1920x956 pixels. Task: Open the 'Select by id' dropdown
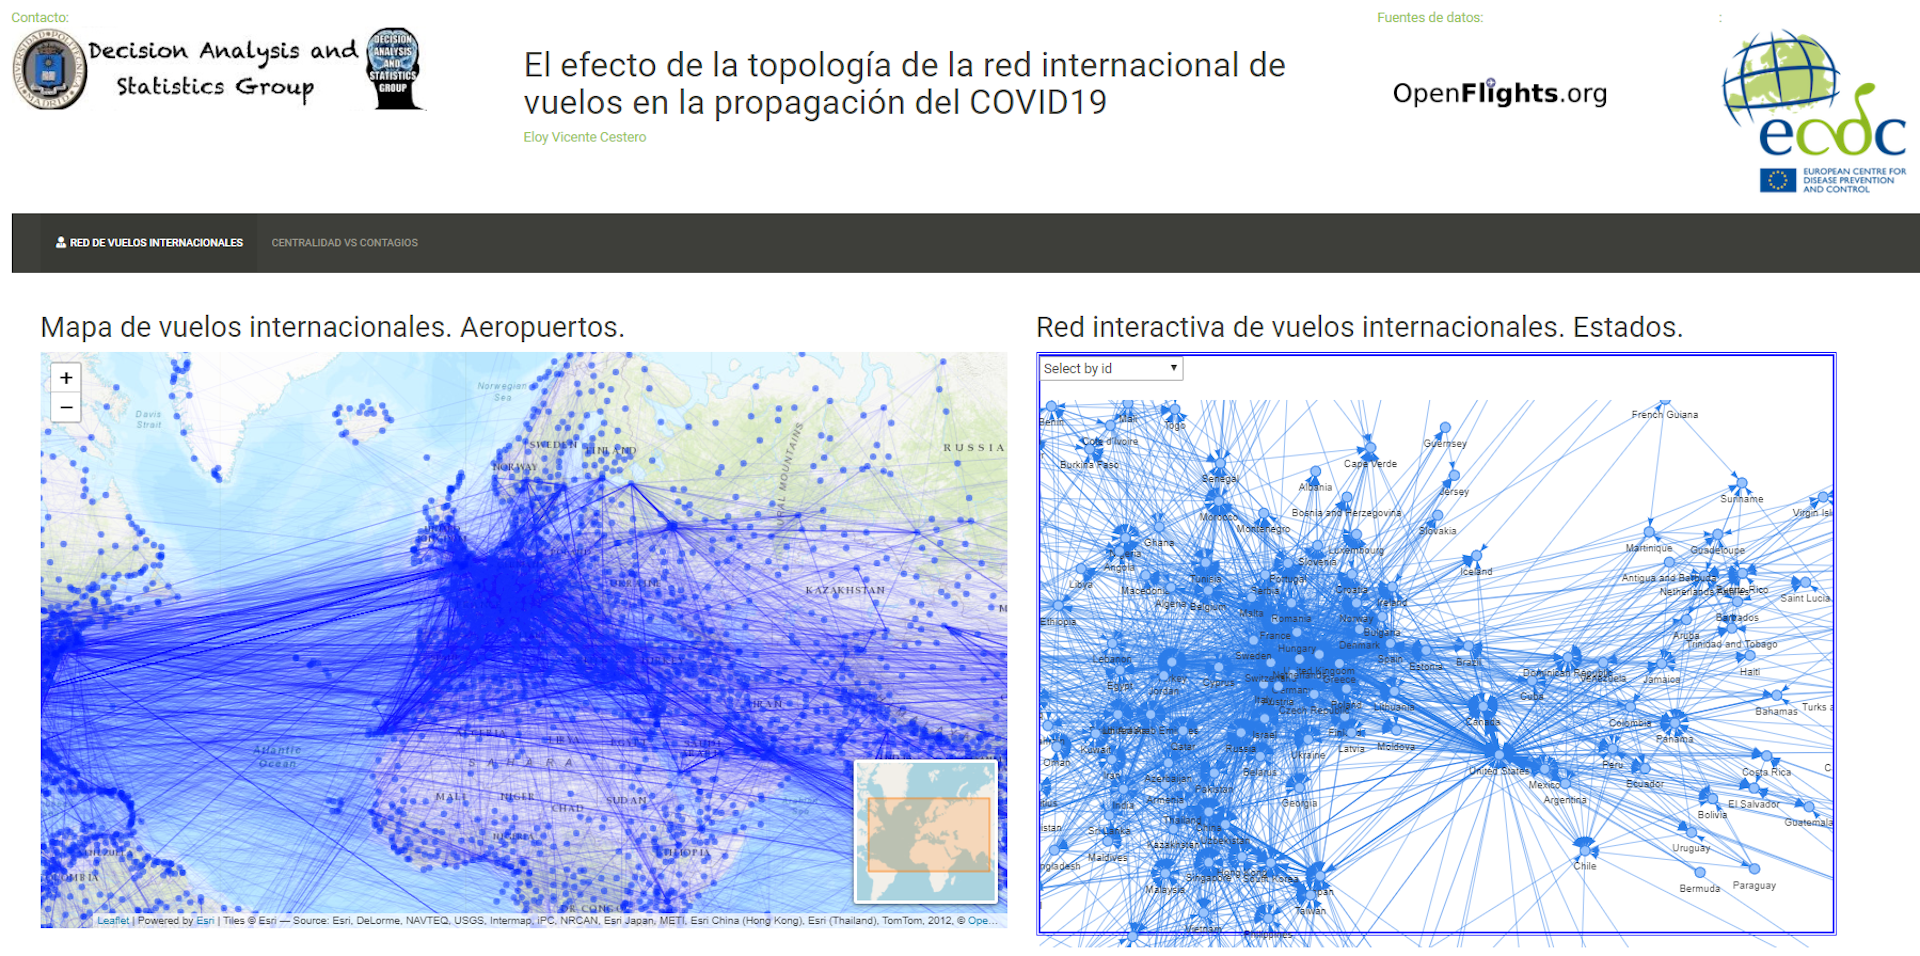(1110, 369)
